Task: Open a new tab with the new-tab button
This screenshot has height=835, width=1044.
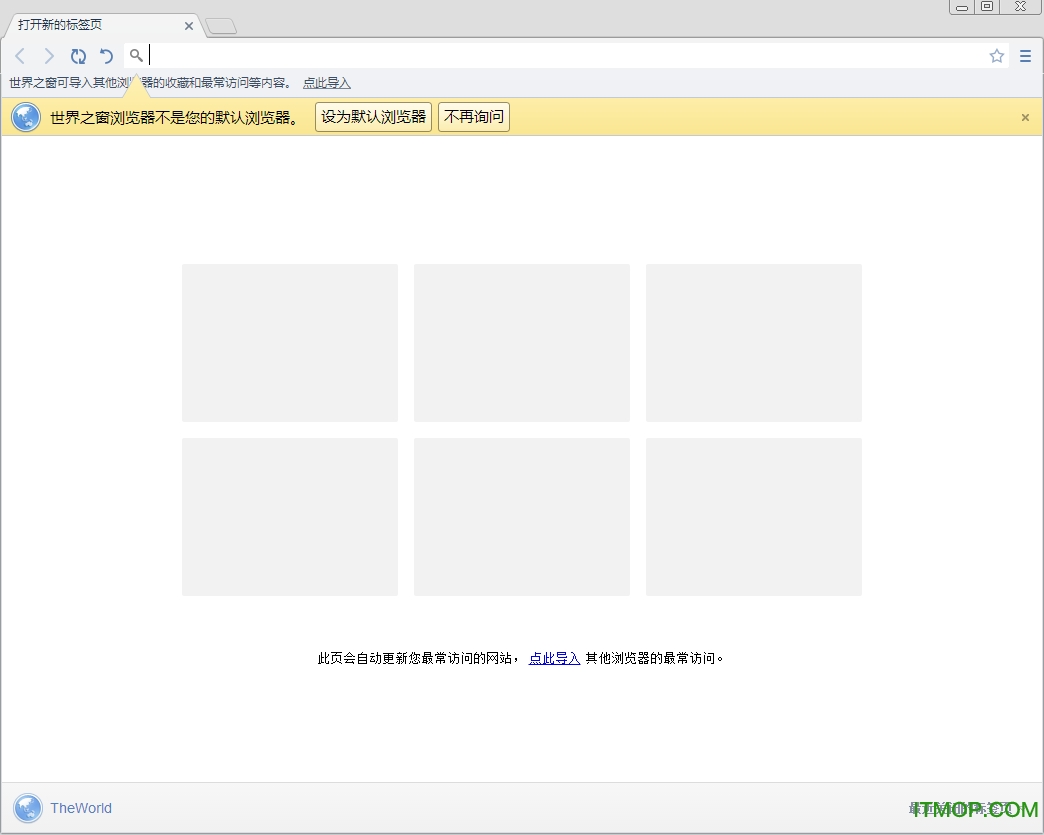Action: (221, 27)
